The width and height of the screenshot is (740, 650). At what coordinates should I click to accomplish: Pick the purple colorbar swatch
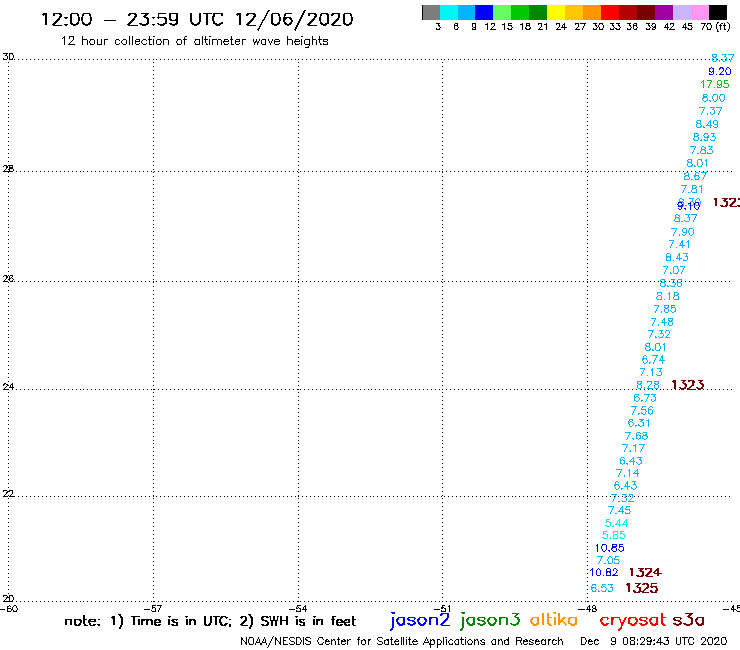pos(664,12)
